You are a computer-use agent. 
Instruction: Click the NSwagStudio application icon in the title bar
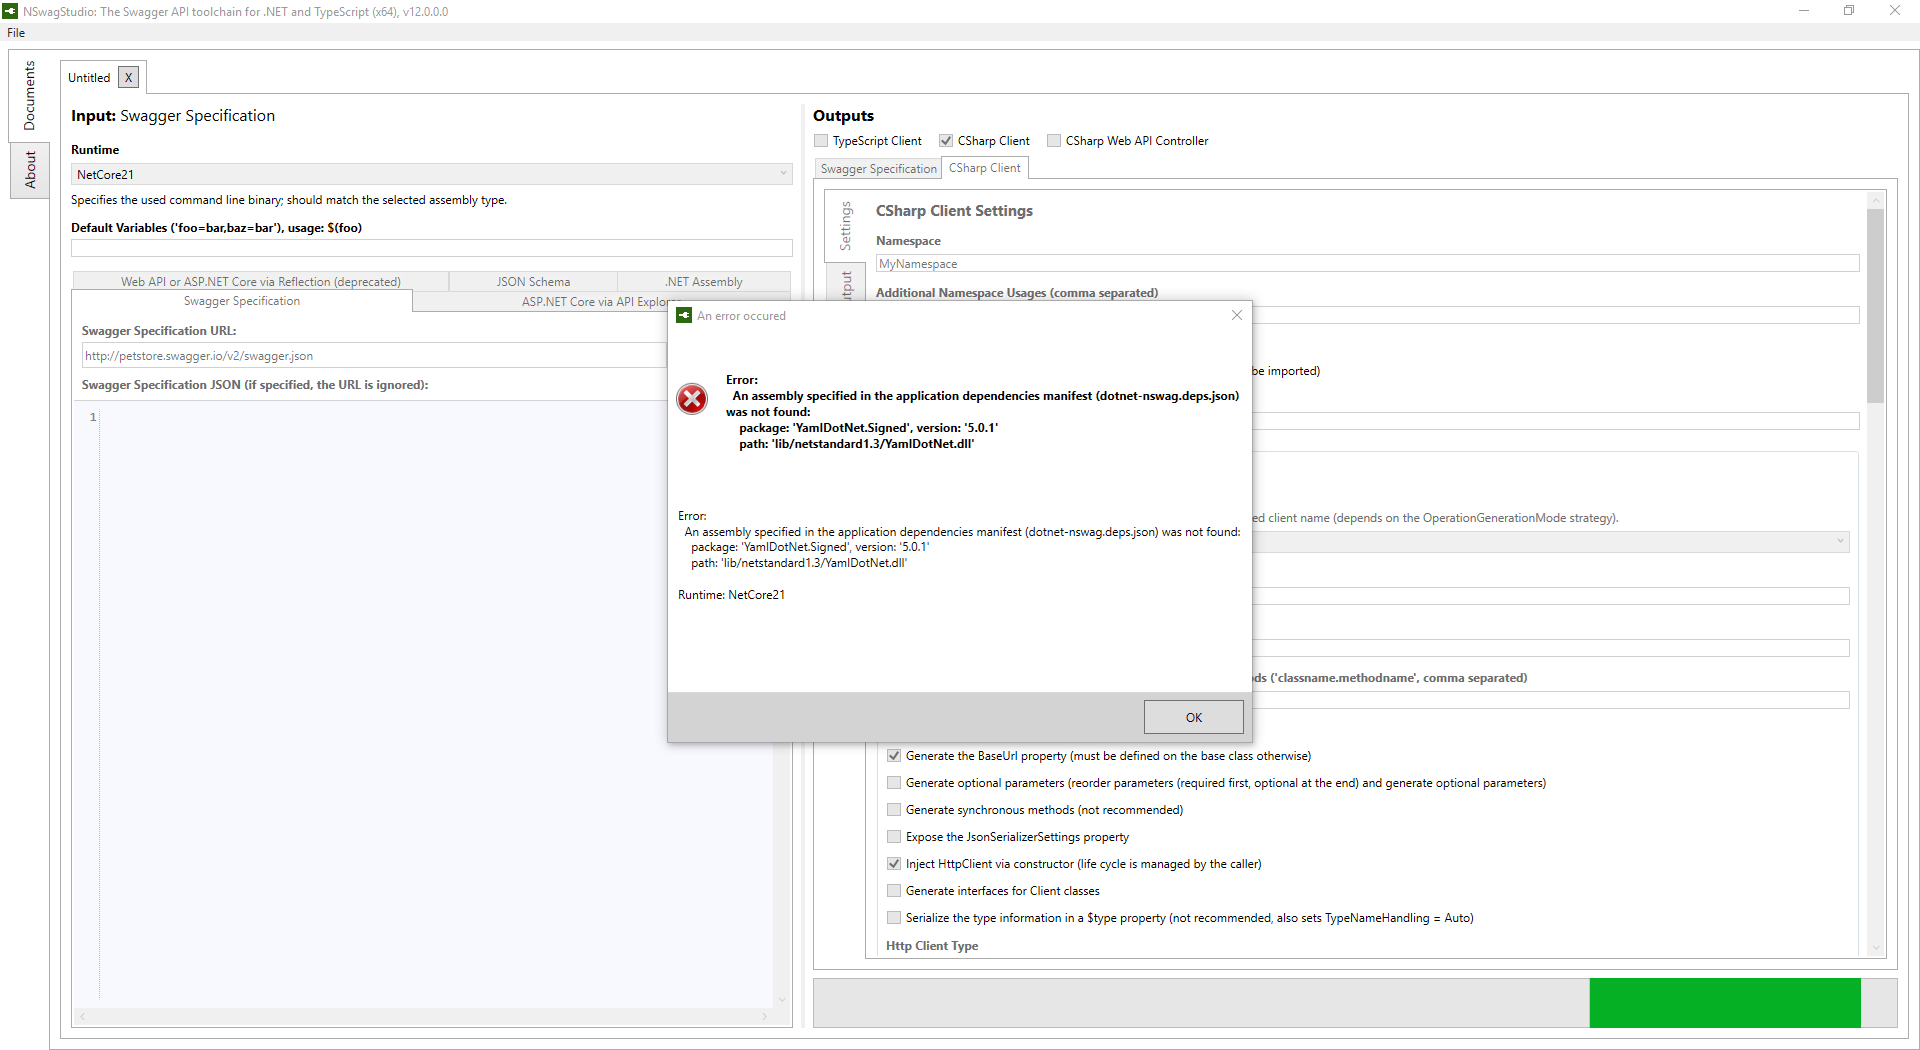tap(10, 11)
